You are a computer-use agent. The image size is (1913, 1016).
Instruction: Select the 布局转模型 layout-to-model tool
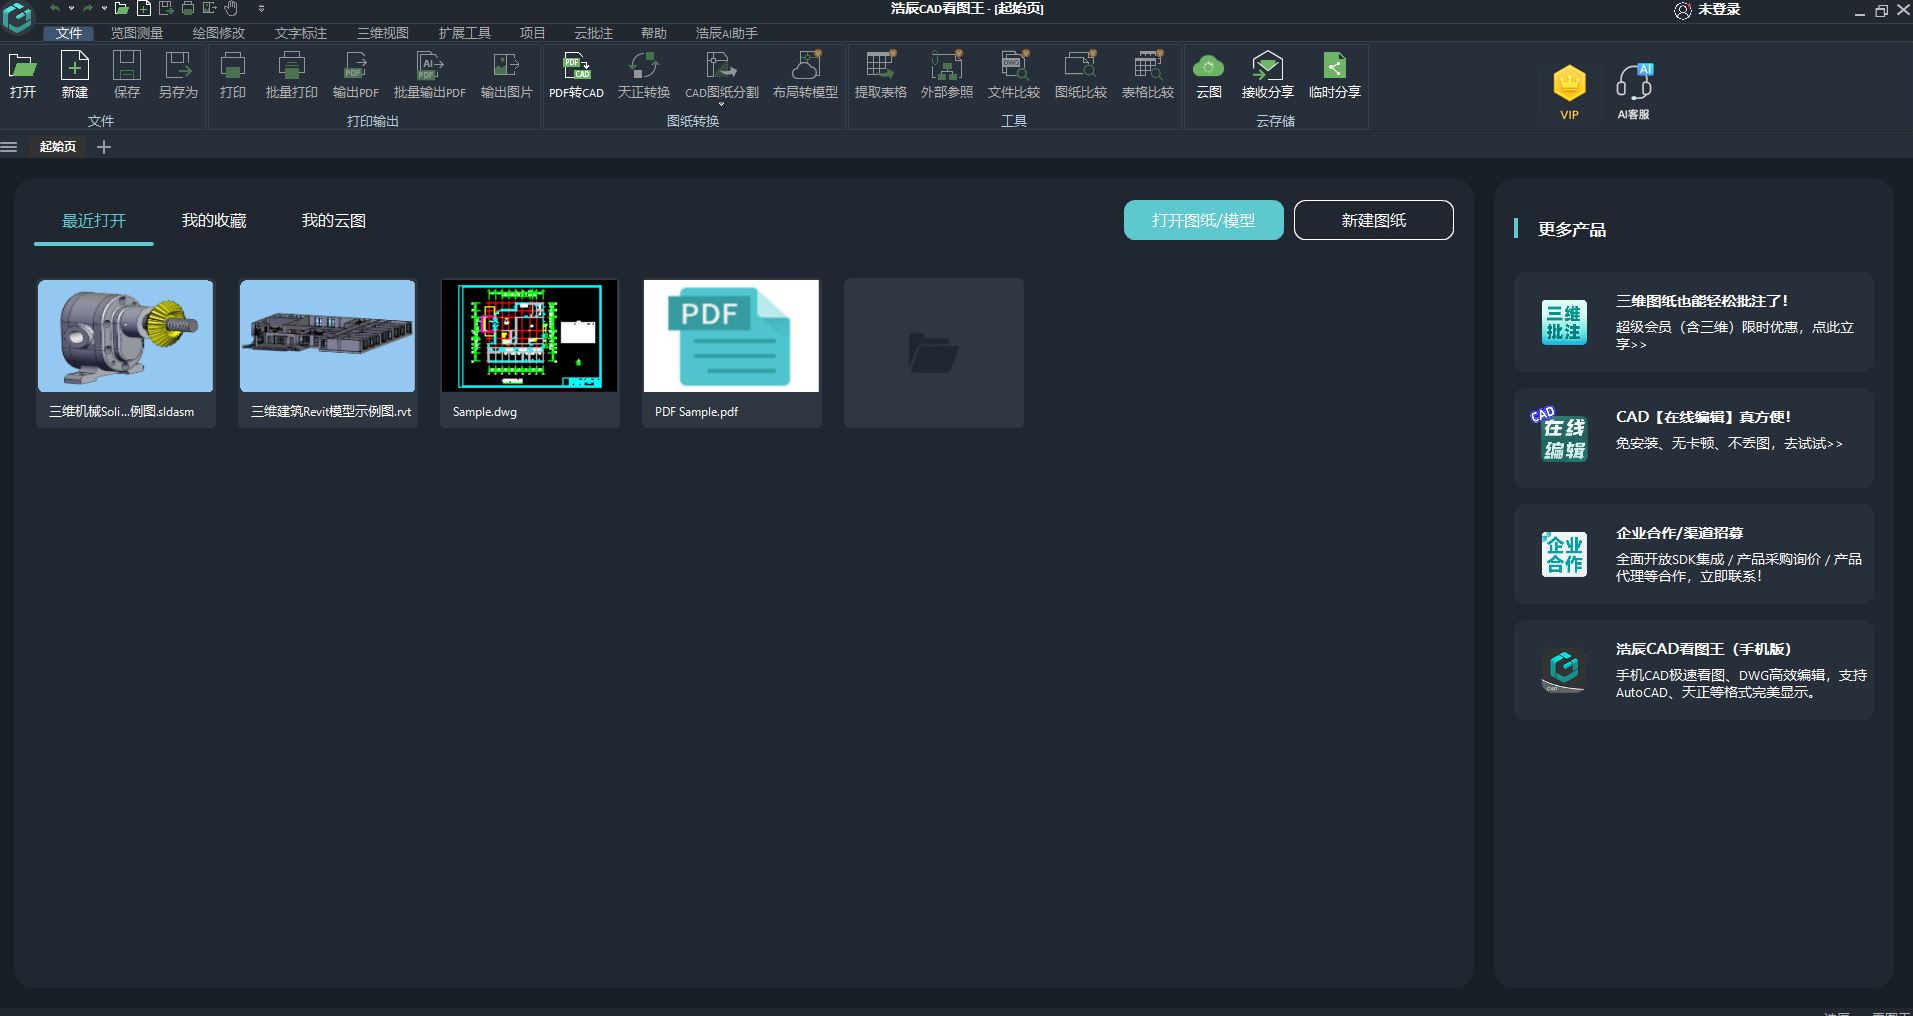click(805, 75)
